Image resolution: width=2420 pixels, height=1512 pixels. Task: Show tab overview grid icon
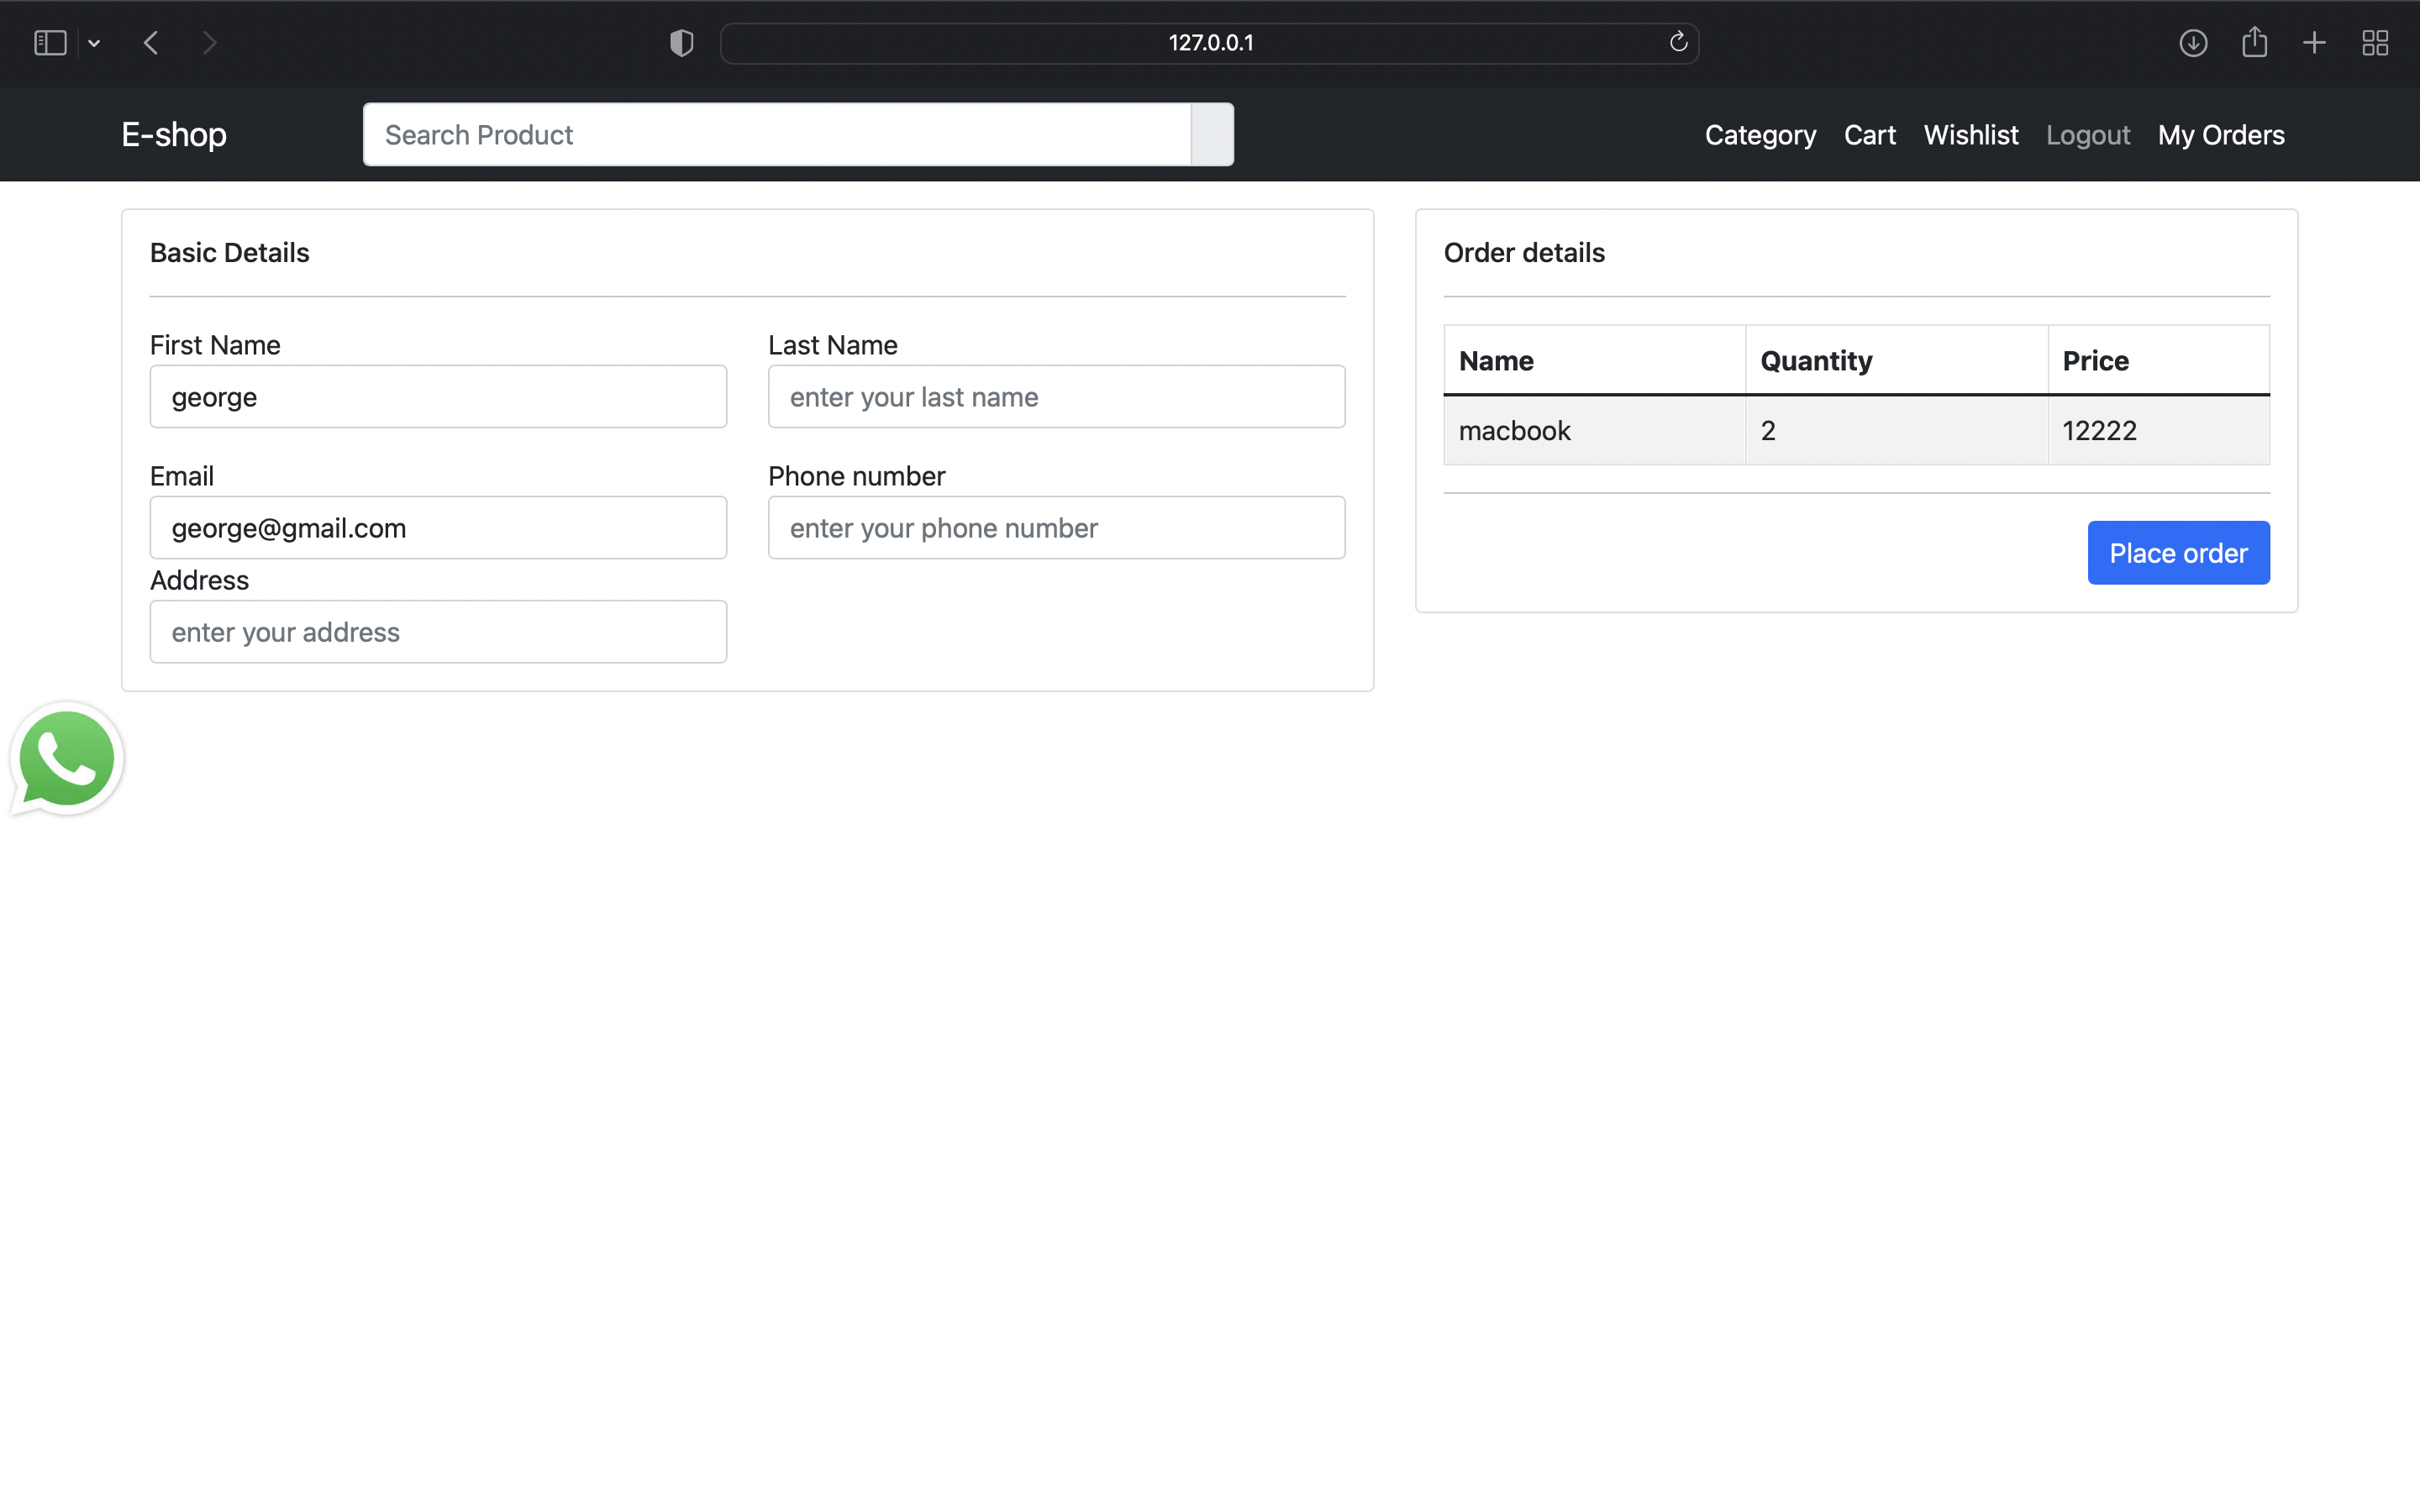tap(2375, 43)
